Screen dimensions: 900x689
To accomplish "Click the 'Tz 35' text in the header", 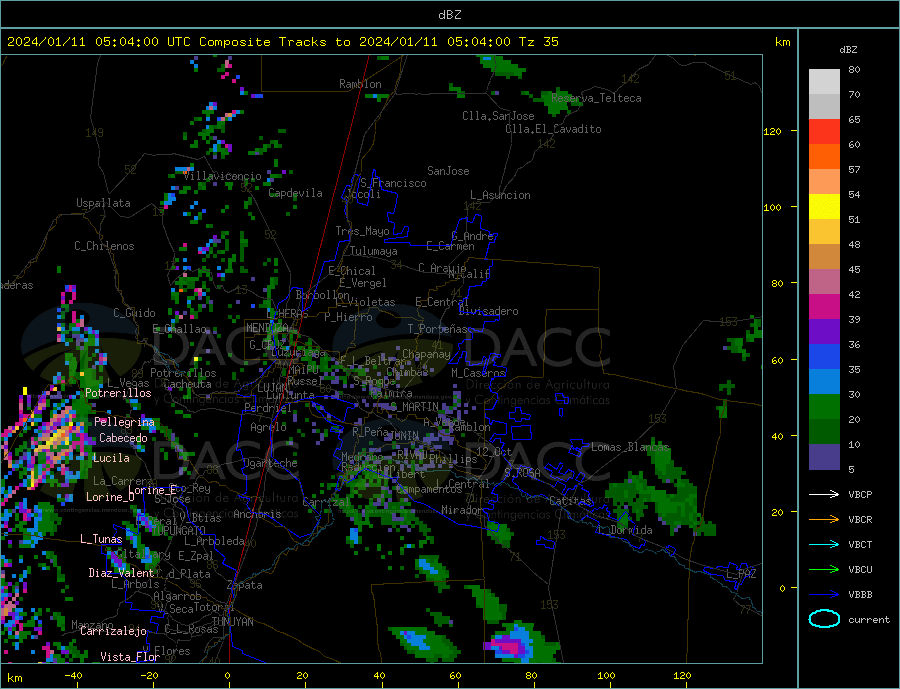I will (x=538, y=41).
